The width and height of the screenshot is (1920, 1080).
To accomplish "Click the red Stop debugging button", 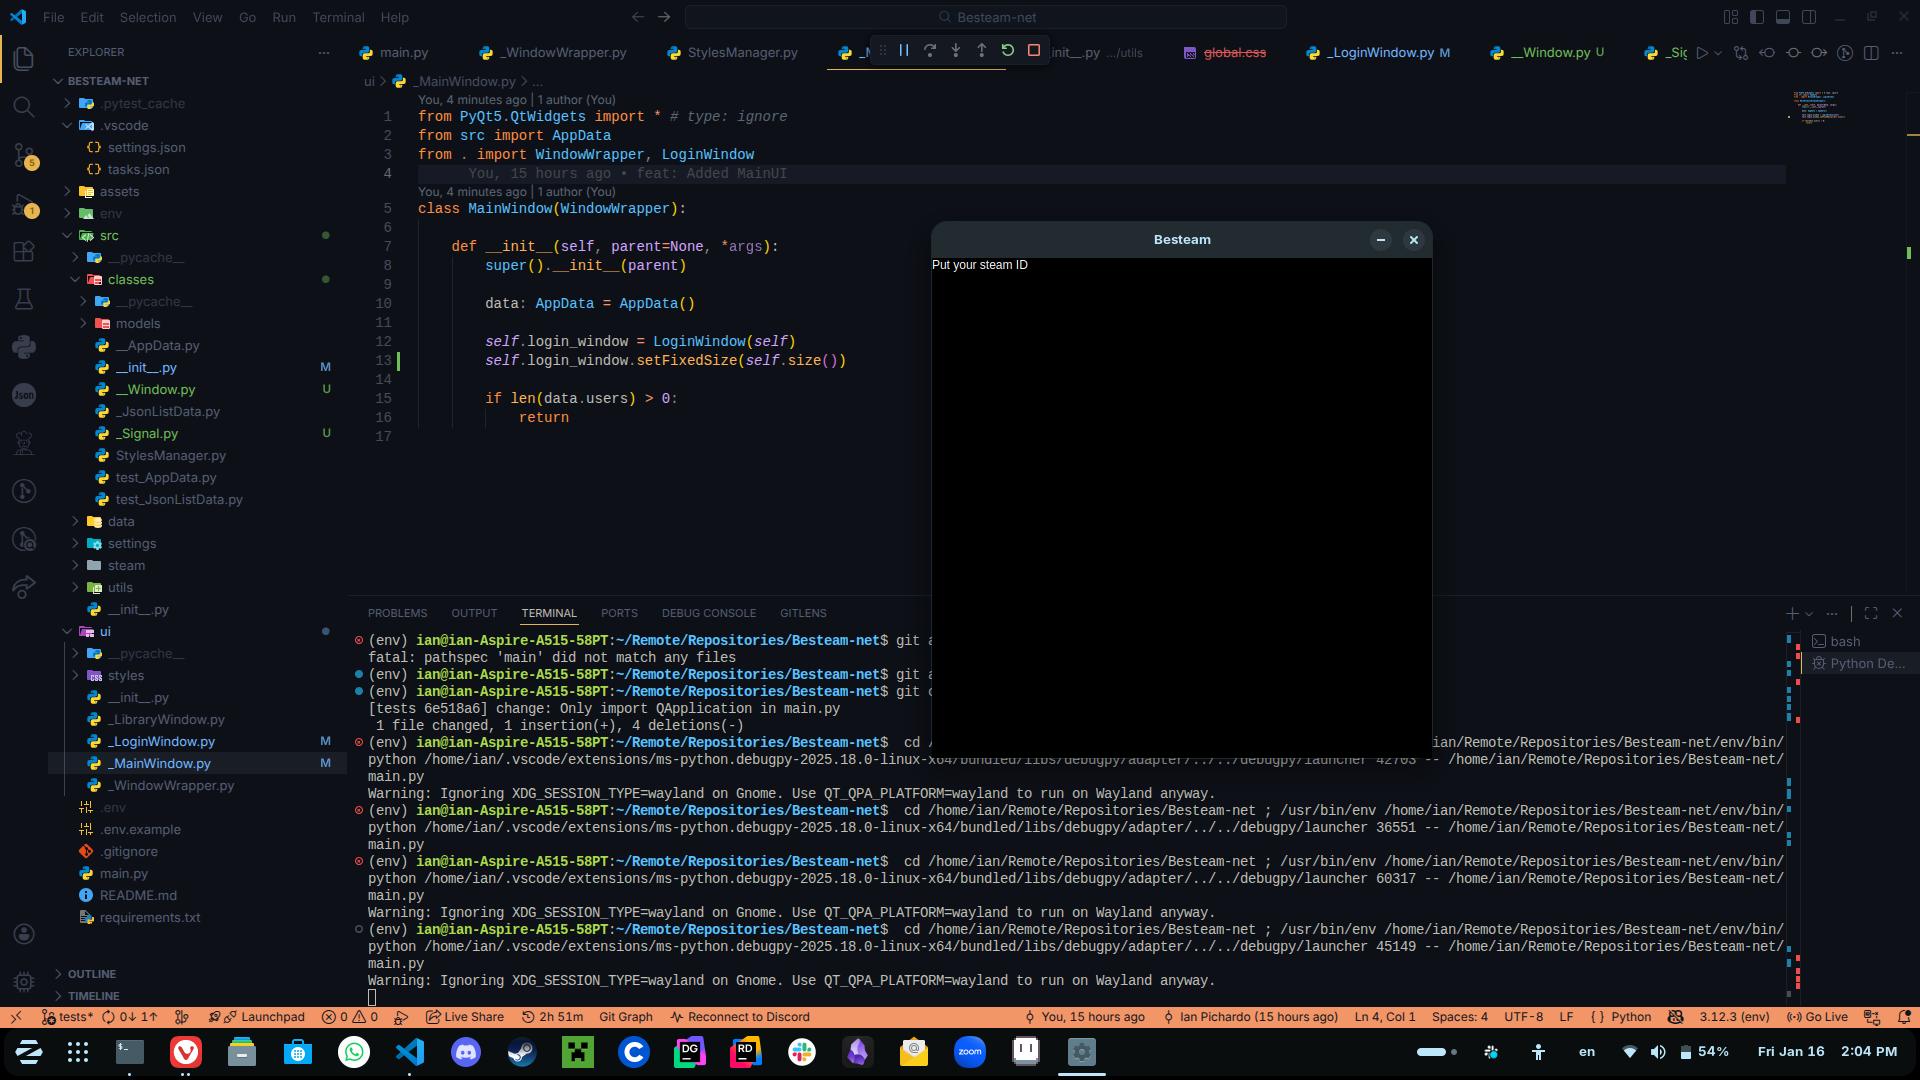I will pos(1034,50).
